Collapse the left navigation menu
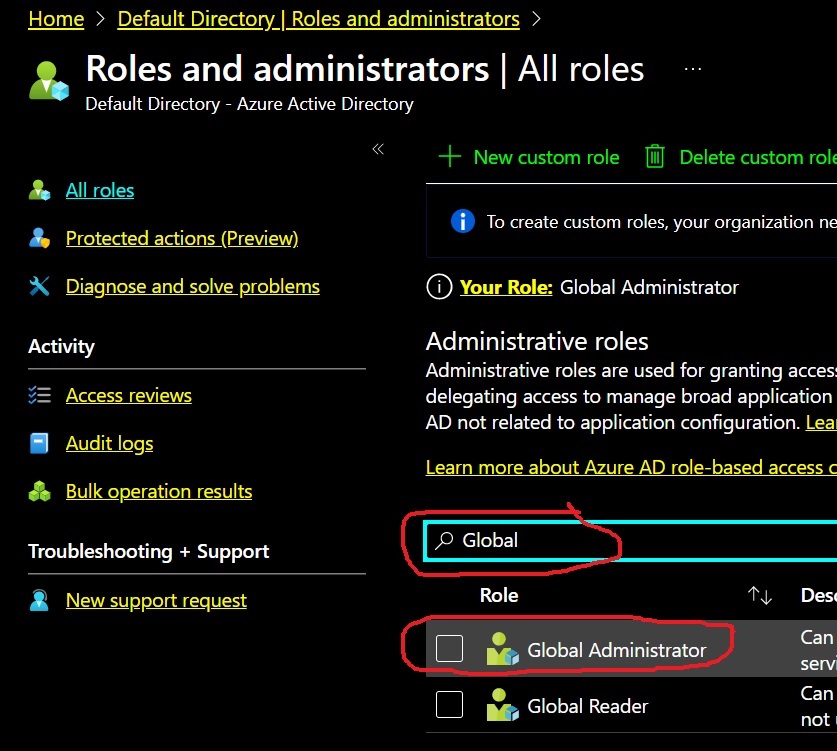 (378, 149)
